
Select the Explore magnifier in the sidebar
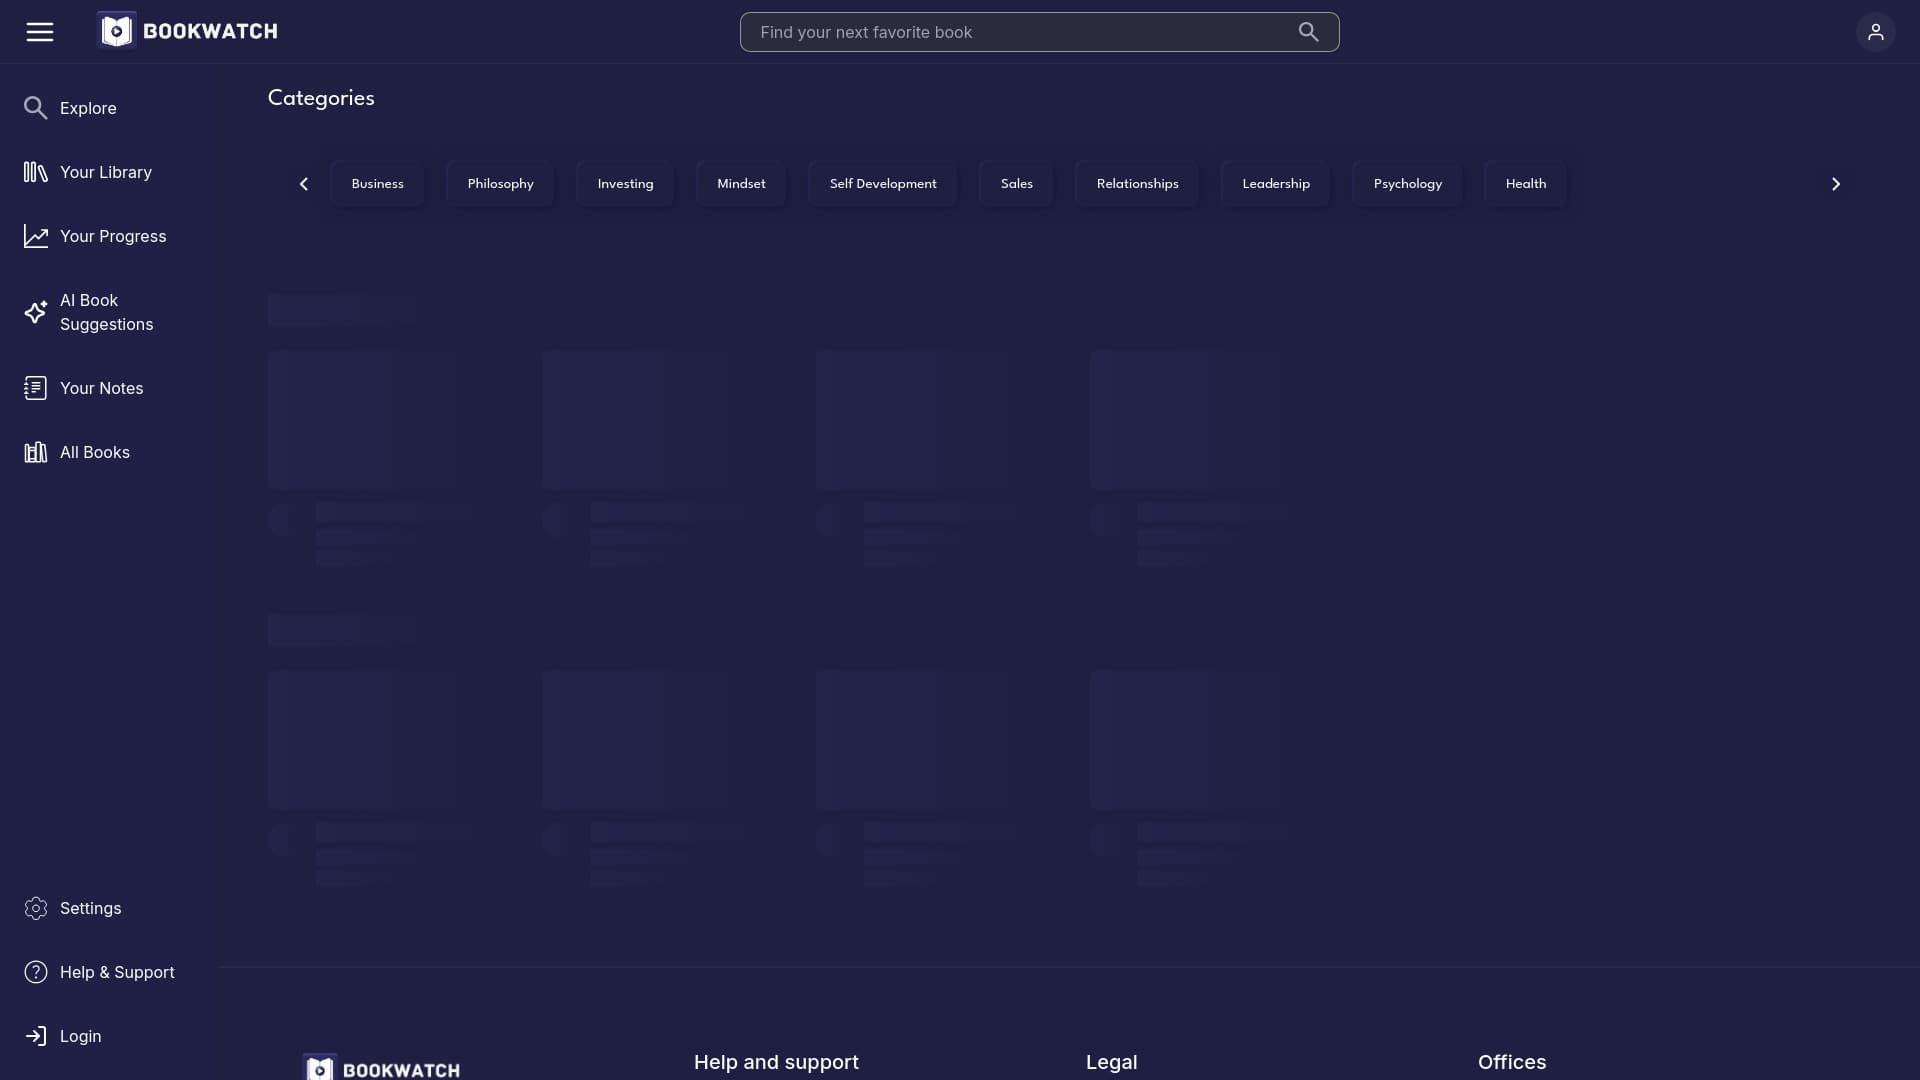[x=36, y=107]
